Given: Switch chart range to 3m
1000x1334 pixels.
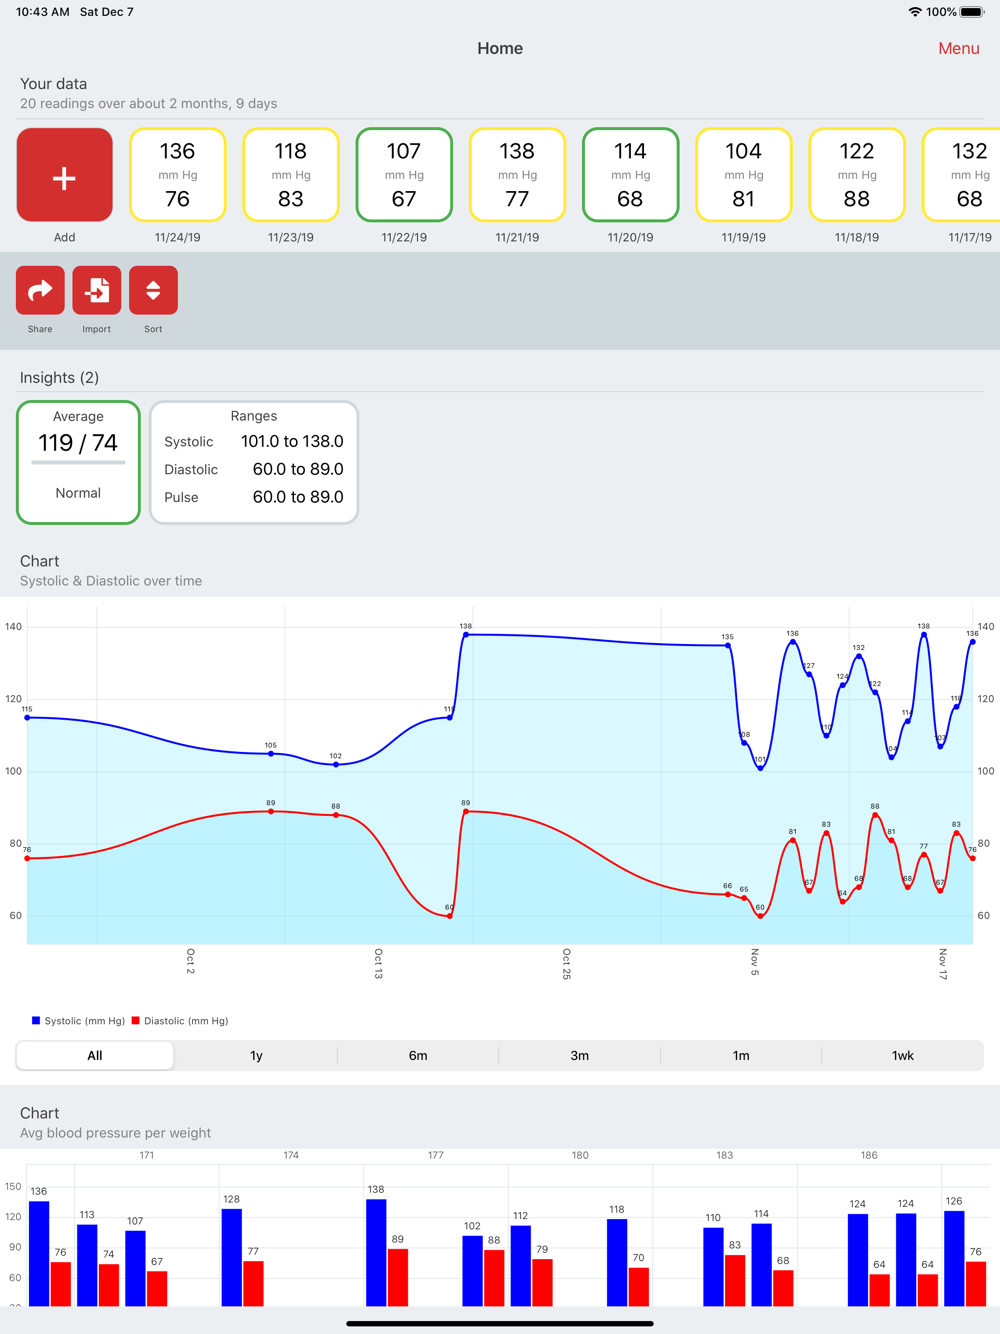Looking at the screenshot, I should click(579, 1055).
